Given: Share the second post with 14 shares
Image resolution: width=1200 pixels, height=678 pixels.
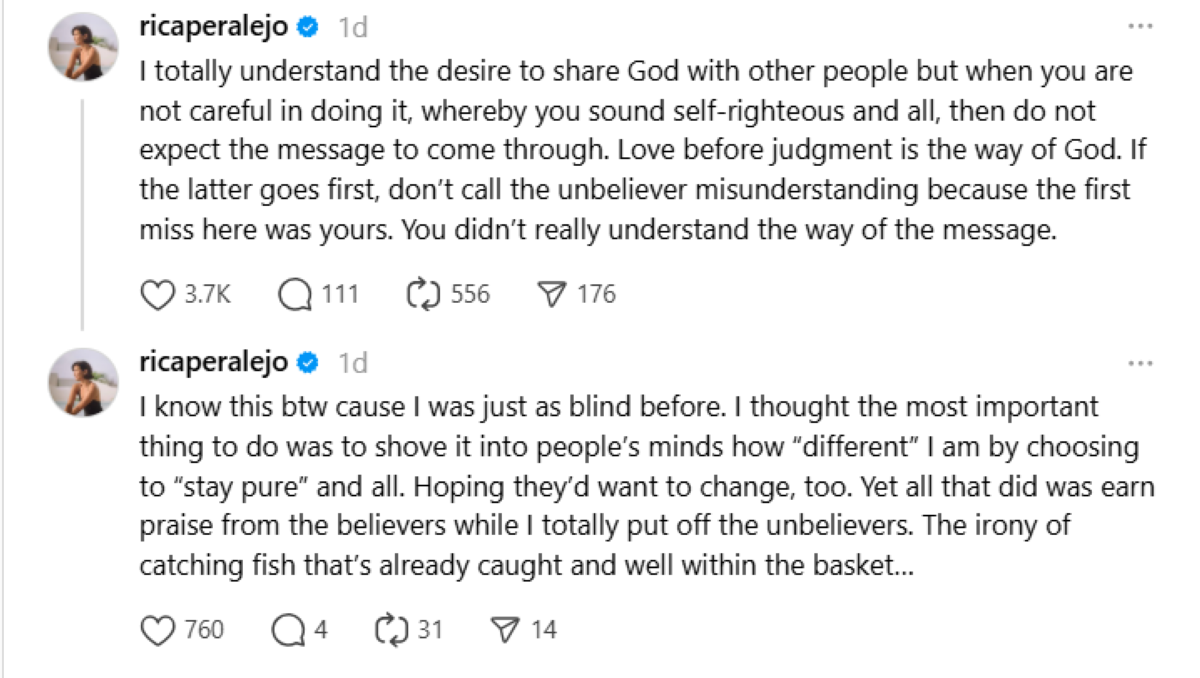Looking at the screenshot, I should (508, 630).
